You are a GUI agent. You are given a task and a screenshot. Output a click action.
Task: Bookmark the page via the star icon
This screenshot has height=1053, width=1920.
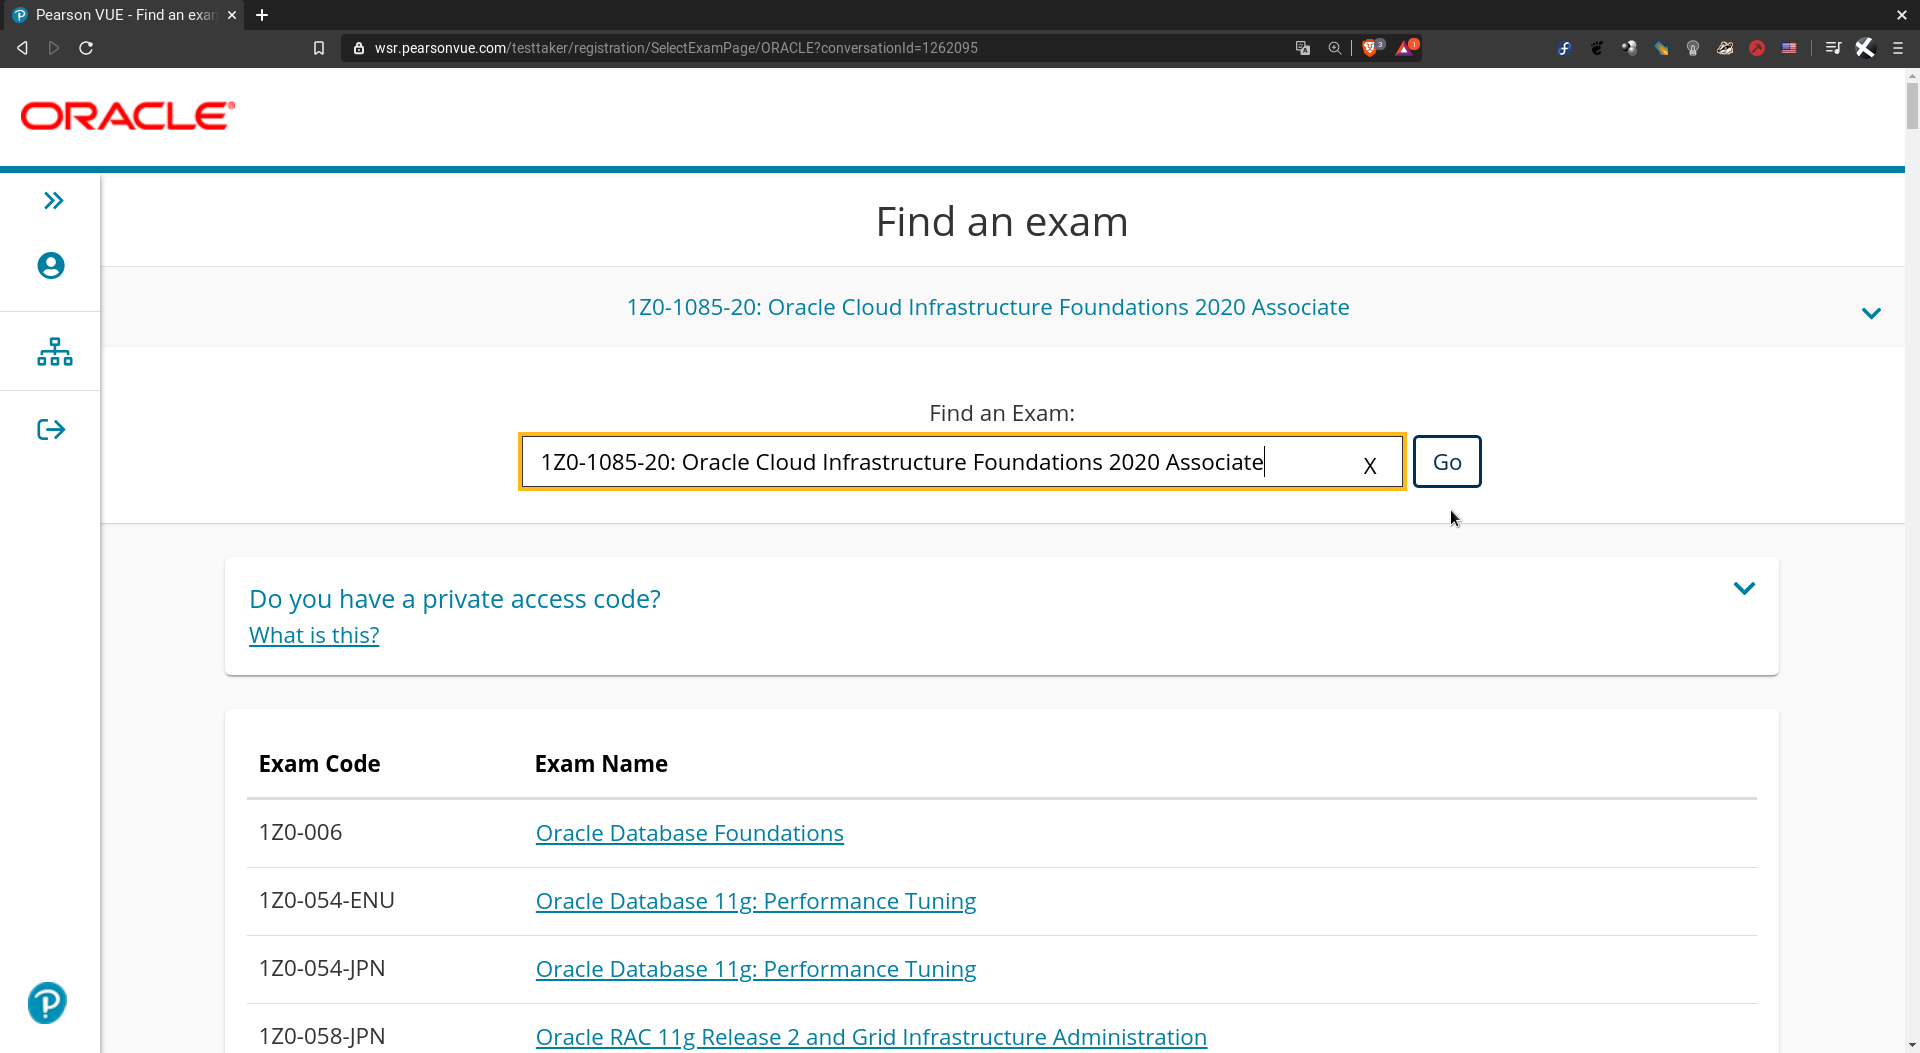(319, 47)
